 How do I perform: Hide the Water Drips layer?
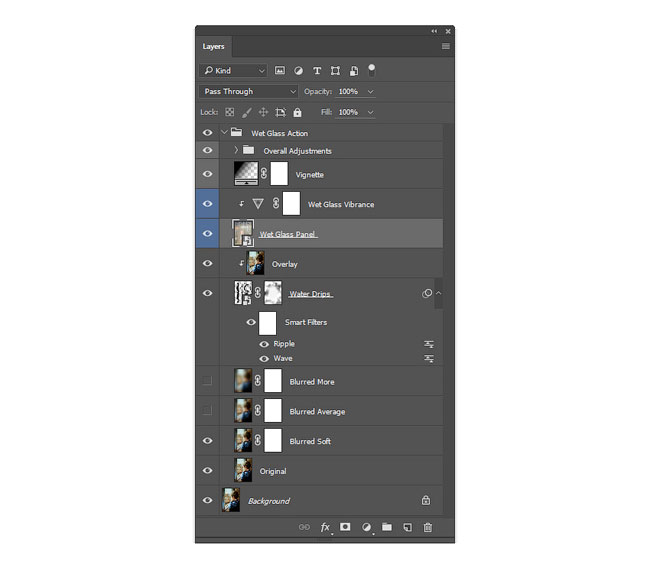tap(207, 293)
